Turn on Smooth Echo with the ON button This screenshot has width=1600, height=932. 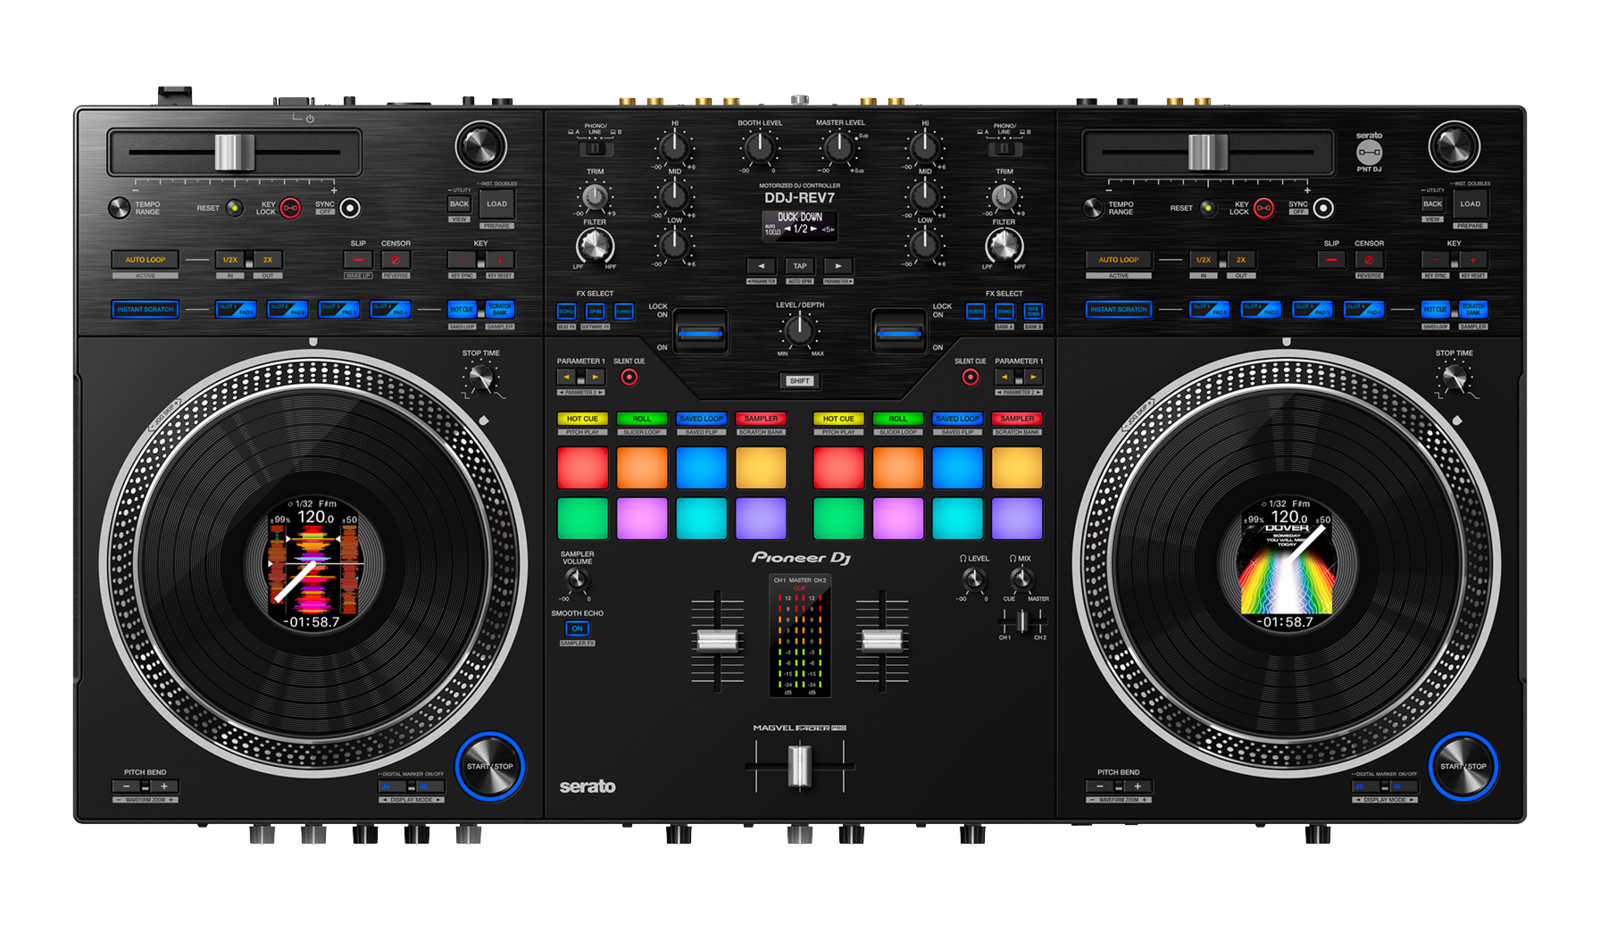[577, 629]
